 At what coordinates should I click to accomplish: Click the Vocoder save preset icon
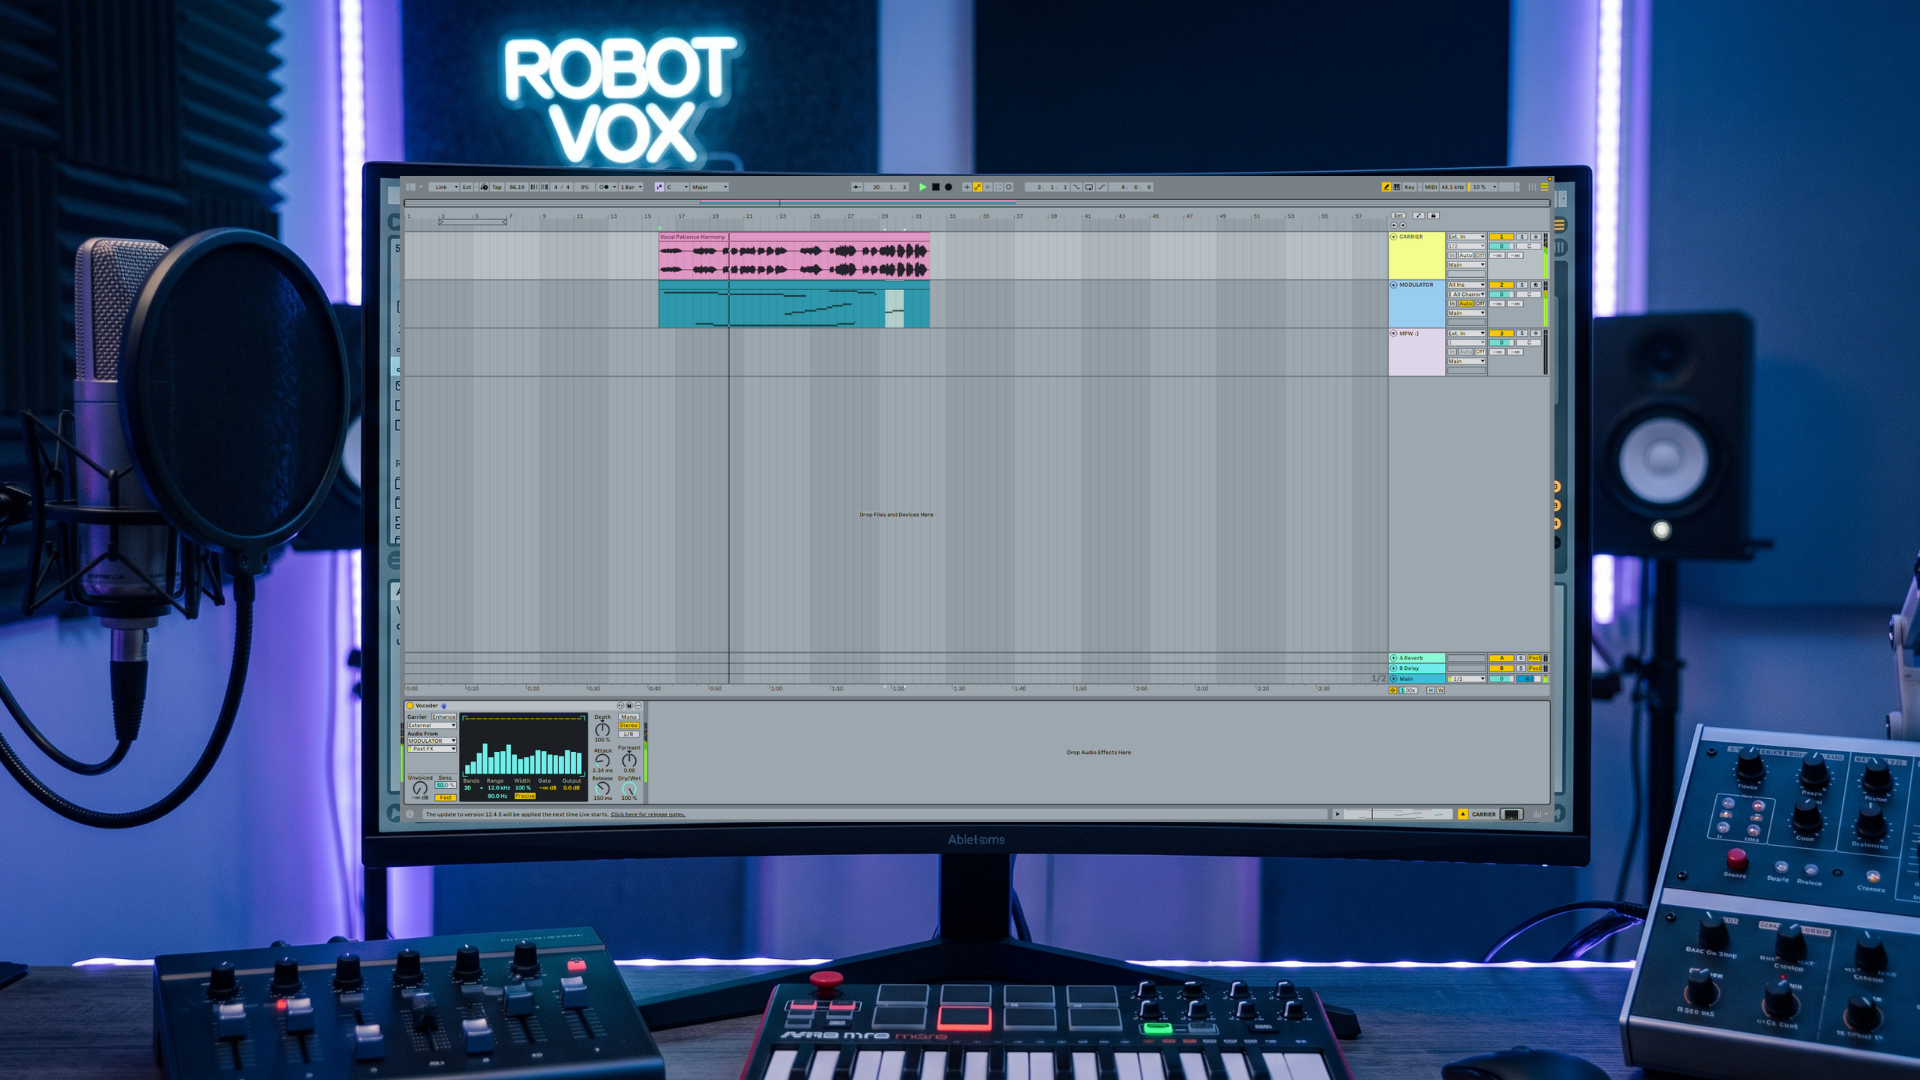coord(629,706)
